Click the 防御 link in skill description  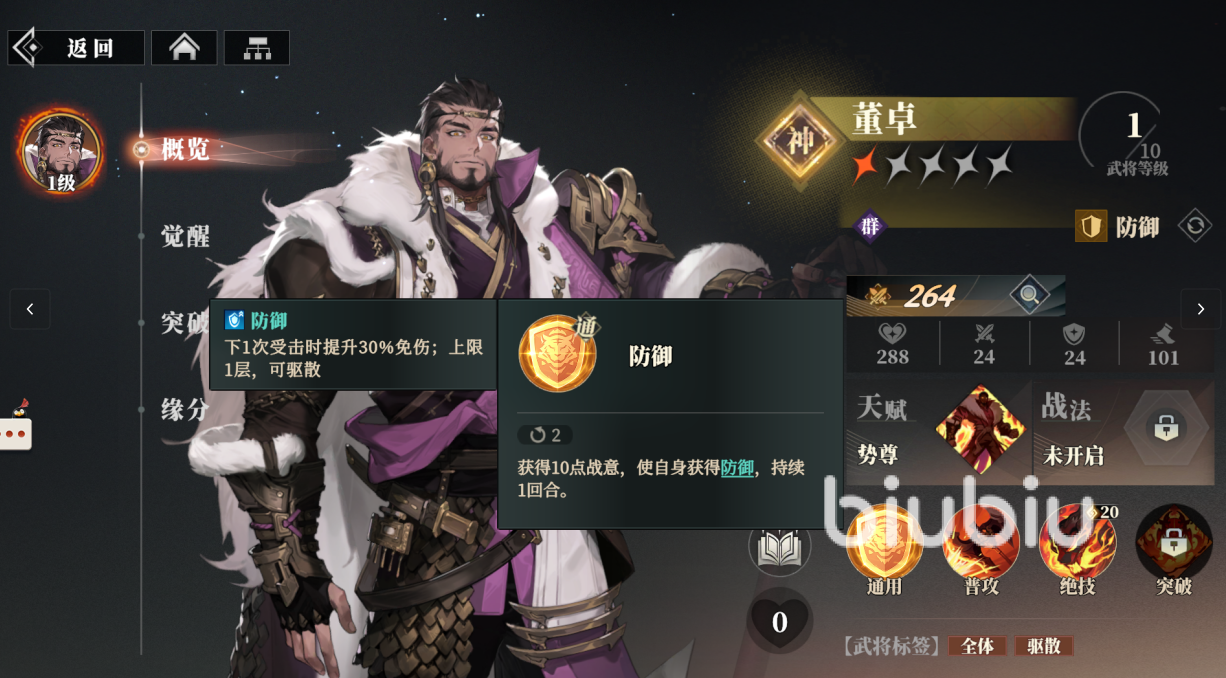click(737, 467)
